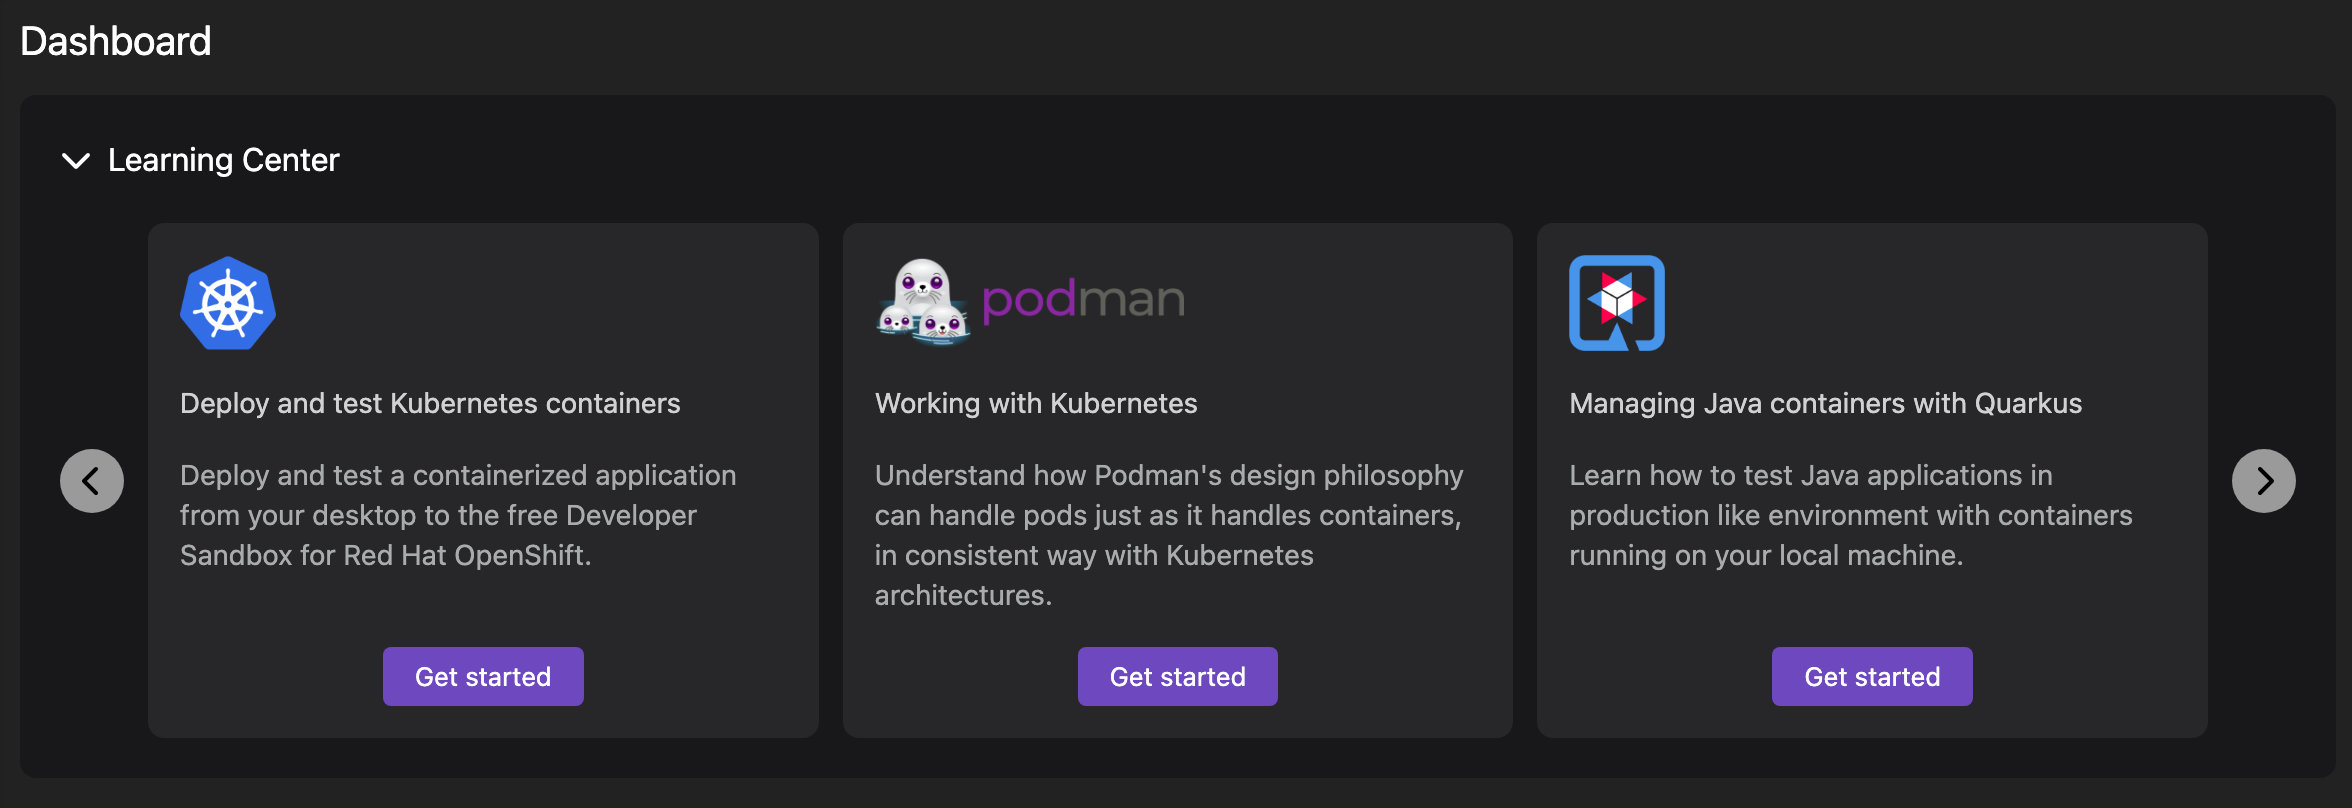The width and height of the screenshot is (2352, 808).
Task: Click the Dashboard page title
Action: 116,42
